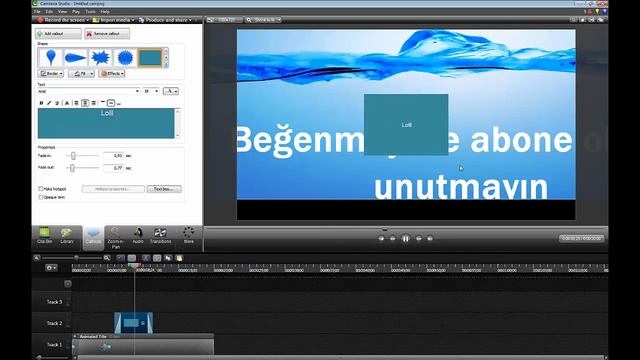This screenshot has width=640, height=360.
Task: Set vertical text alignment to middle
Action: [x=111, y=103]
